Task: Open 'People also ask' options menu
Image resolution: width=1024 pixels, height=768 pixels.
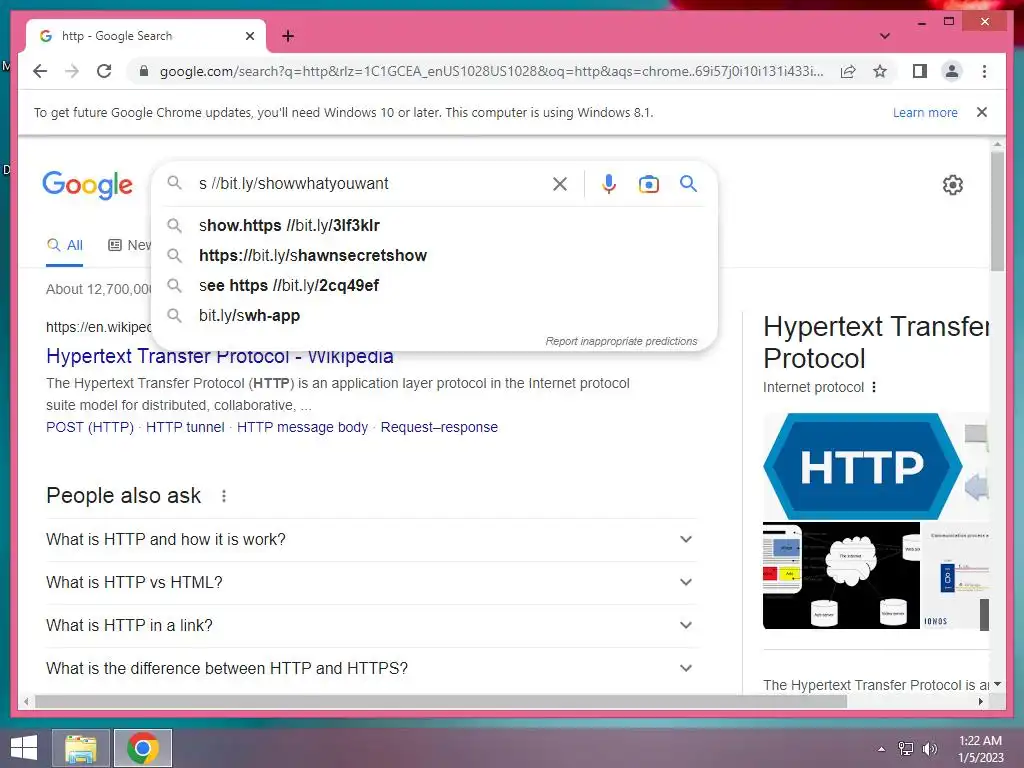Action: [x=224, y=496]
